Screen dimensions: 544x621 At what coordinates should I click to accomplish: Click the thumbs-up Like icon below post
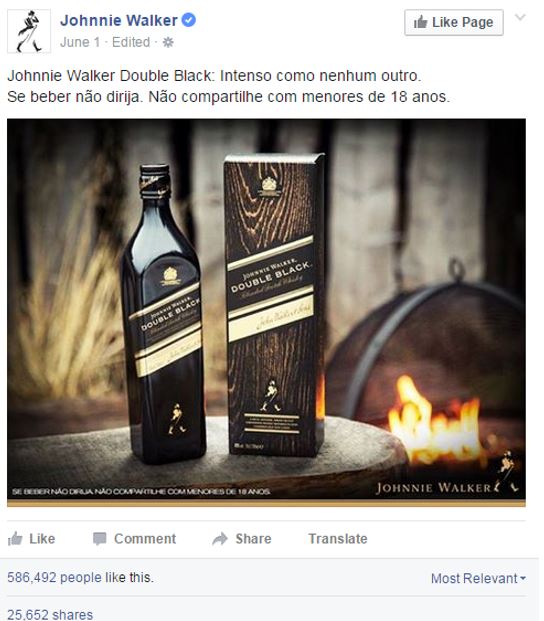point(15,538)
